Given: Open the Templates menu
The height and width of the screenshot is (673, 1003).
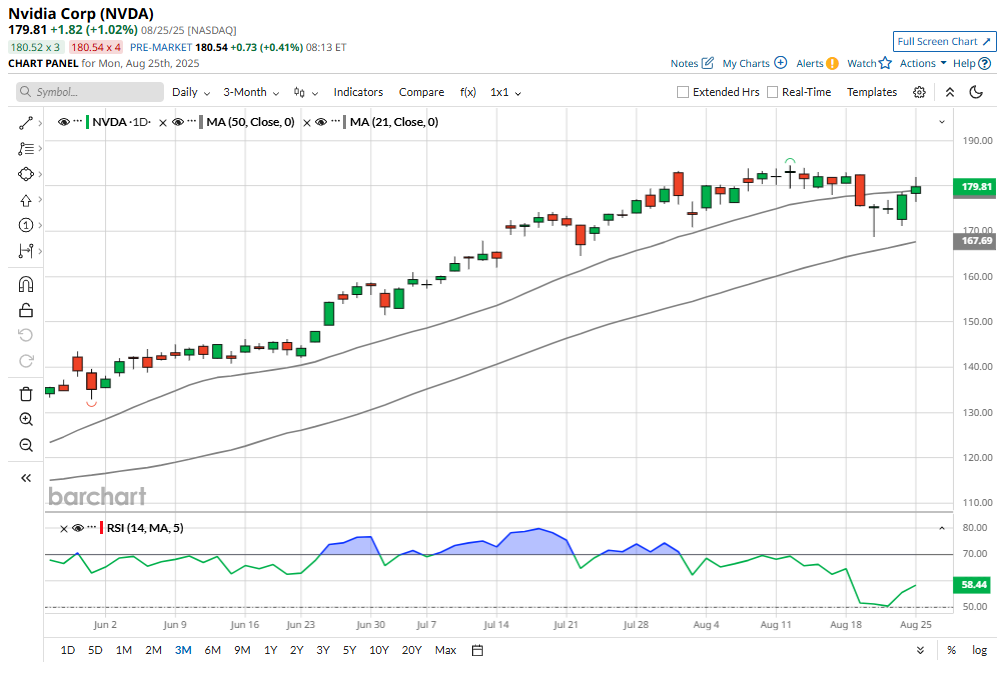Looking at the screenshot, I should tap(872, 92).
